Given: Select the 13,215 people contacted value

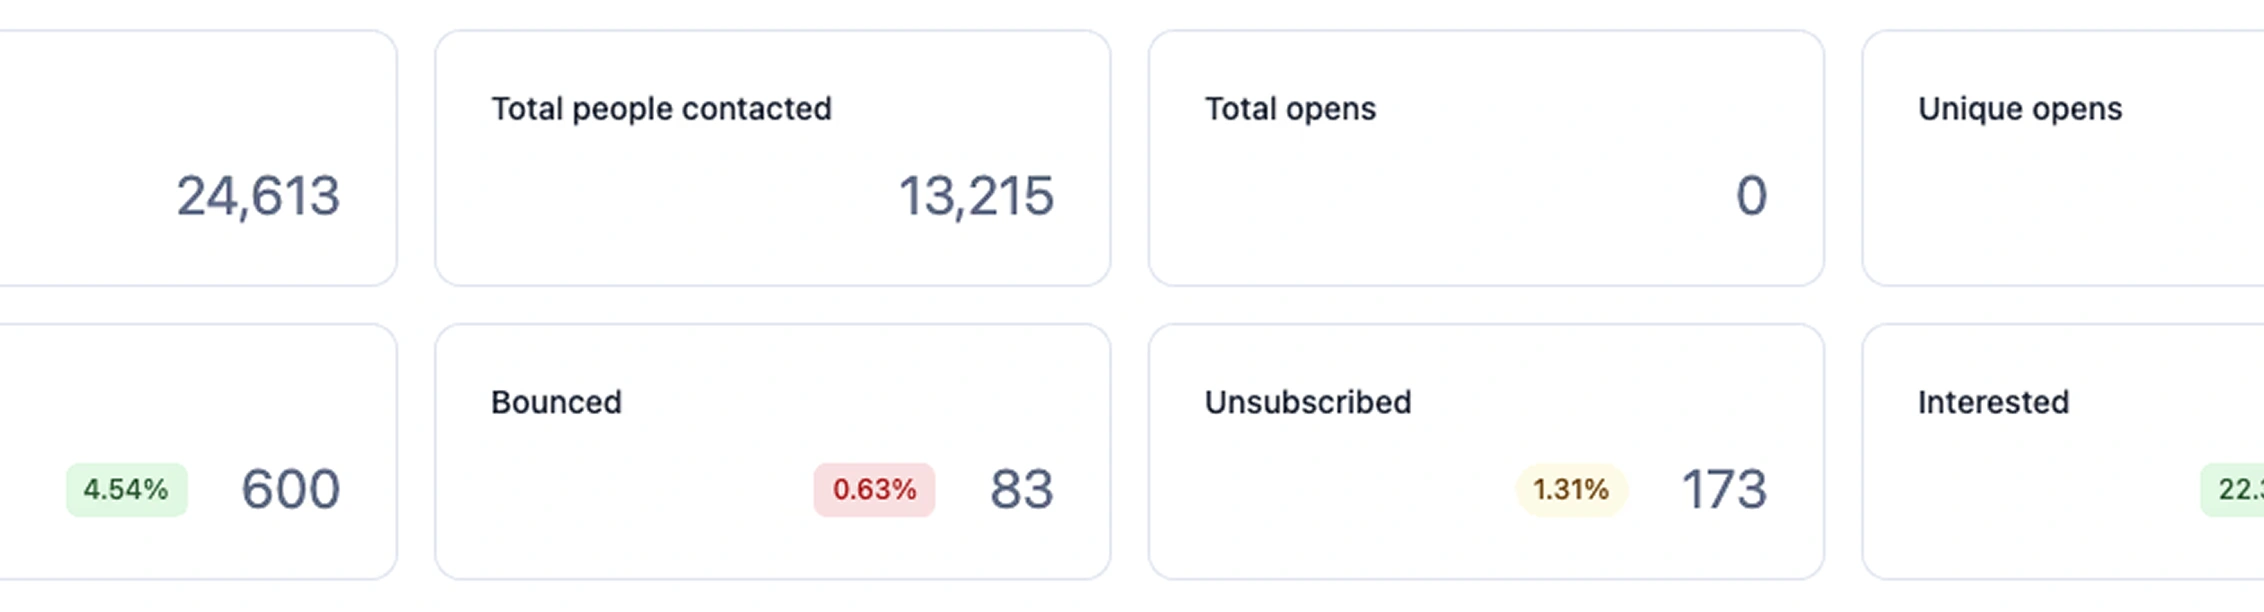Looking at the screenshot, I should coord(975,196).
